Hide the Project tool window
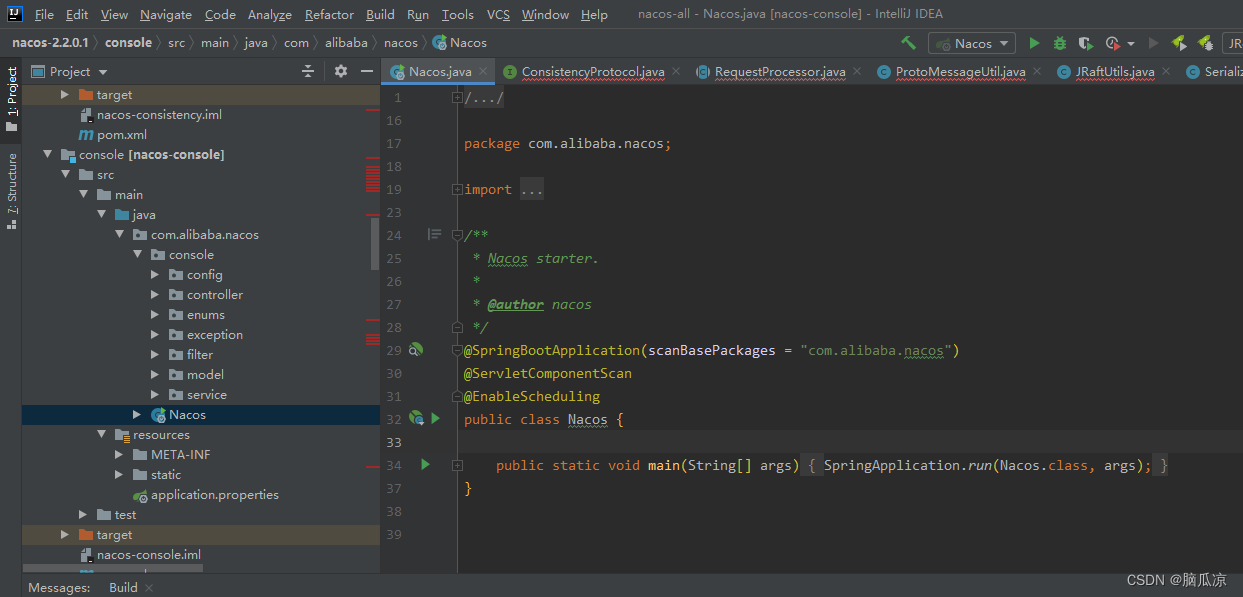Screen dimensions: 1243x597 367,71
